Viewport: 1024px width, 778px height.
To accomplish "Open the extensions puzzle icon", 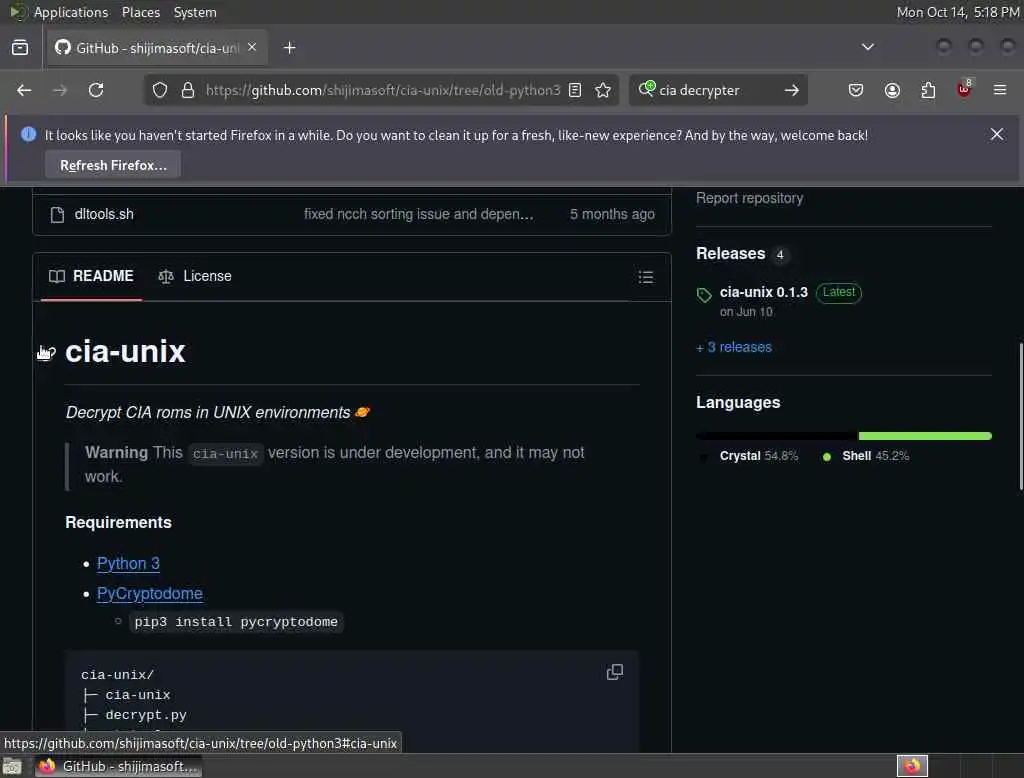I will [928, 90].
